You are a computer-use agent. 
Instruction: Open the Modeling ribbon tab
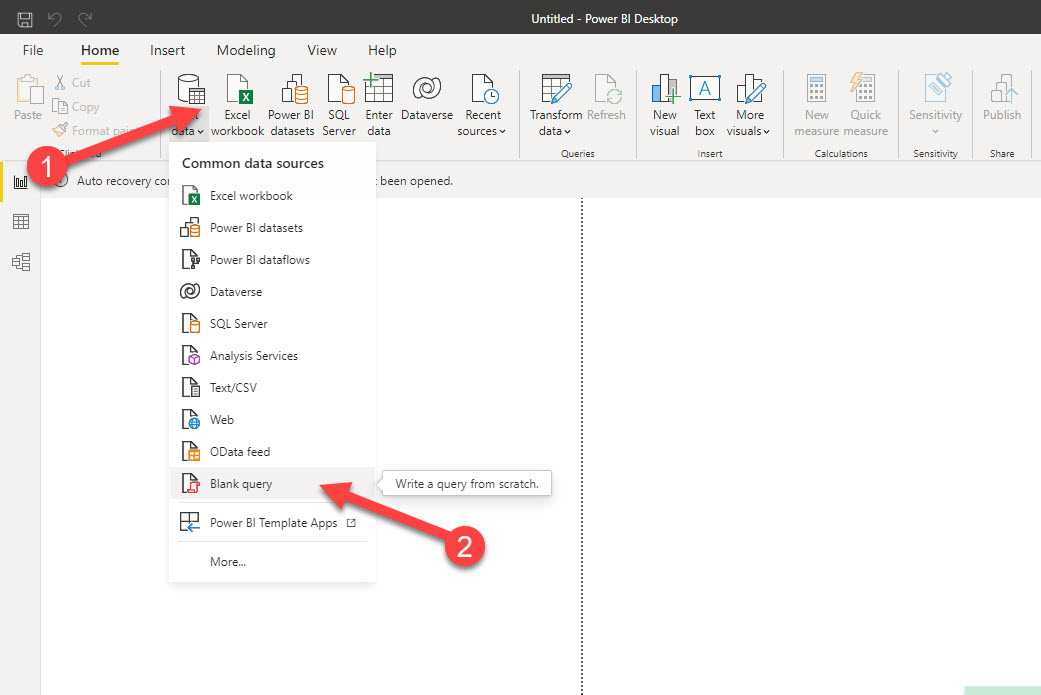pos(246,50)
